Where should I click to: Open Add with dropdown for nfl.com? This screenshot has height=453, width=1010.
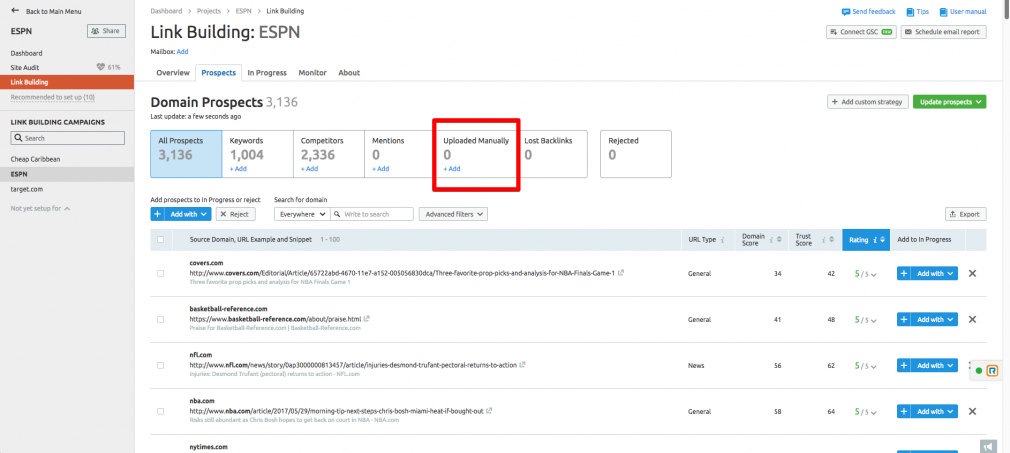click(935, 365)
